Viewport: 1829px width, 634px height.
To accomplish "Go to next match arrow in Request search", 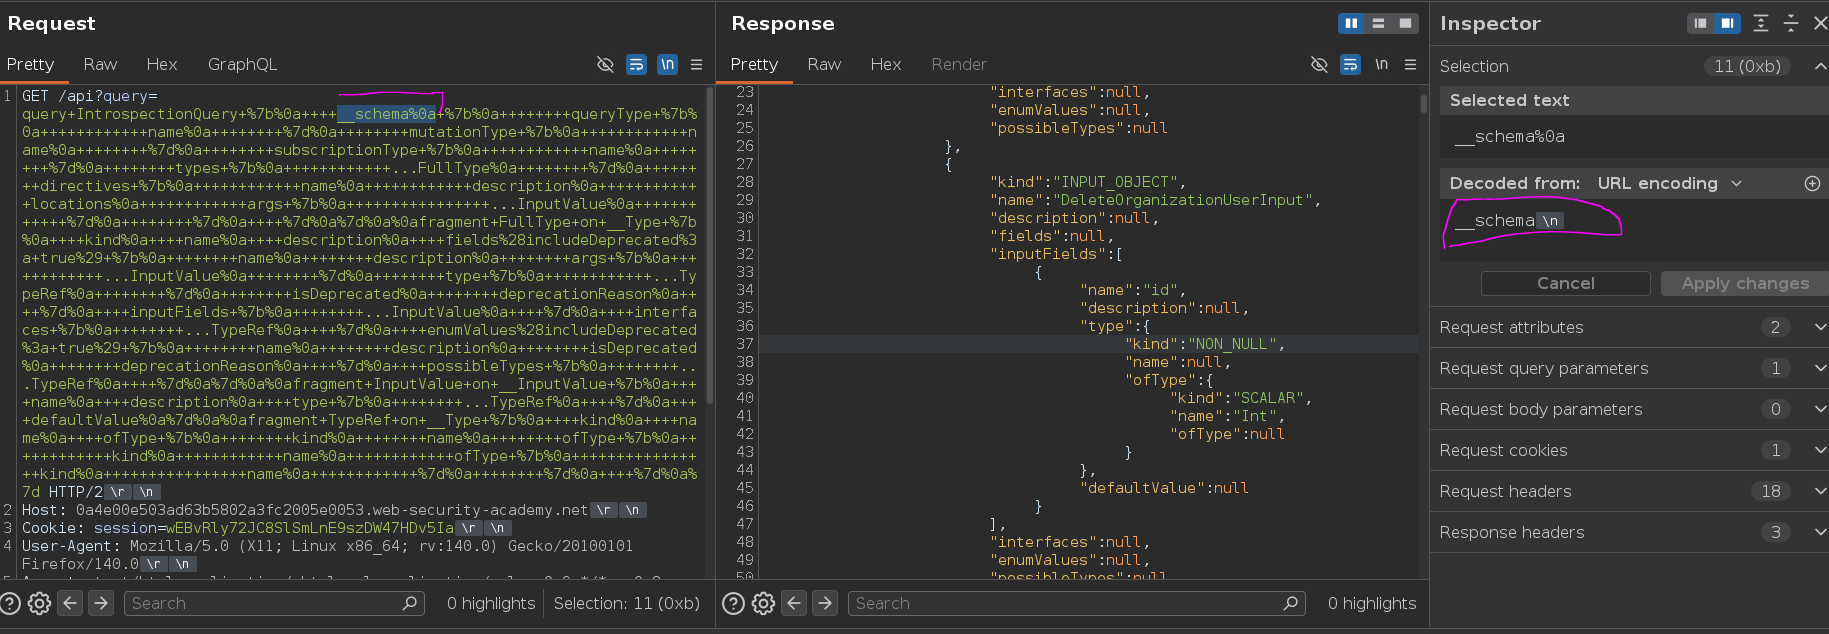I will coord(100,603).
